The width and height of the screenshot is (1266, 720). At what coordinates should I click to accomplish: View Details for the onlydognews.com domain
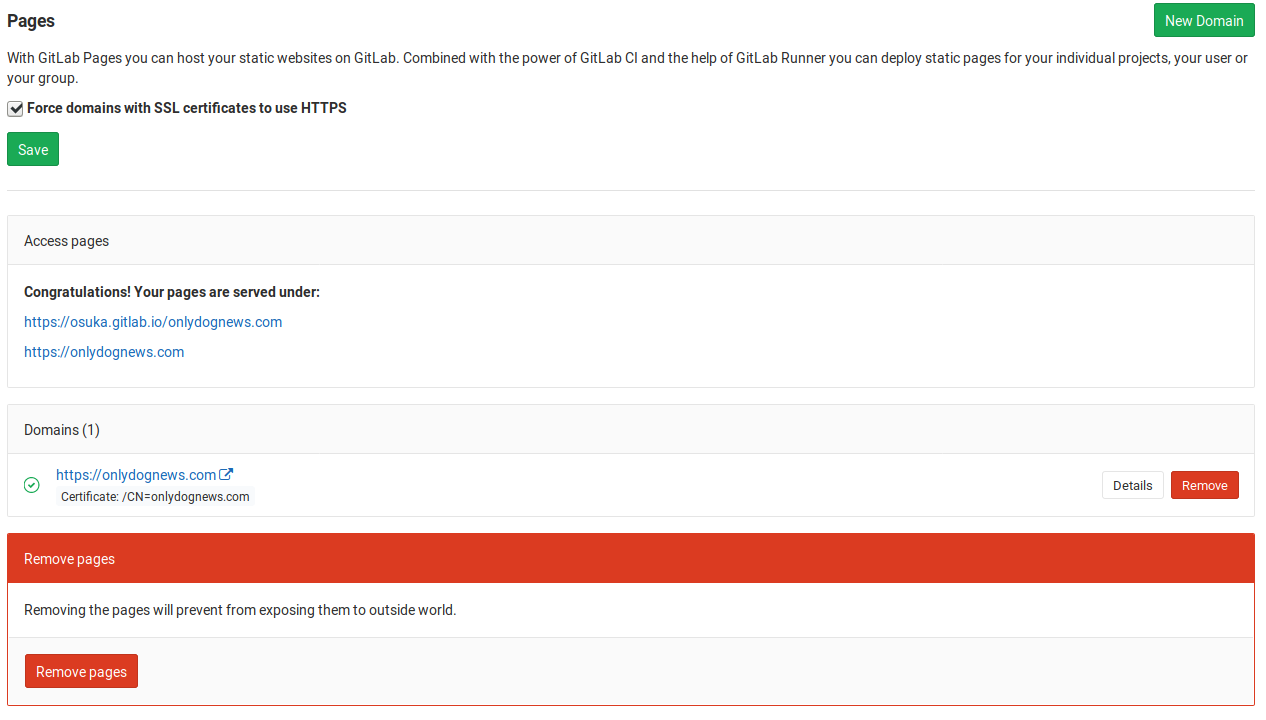1132,485
